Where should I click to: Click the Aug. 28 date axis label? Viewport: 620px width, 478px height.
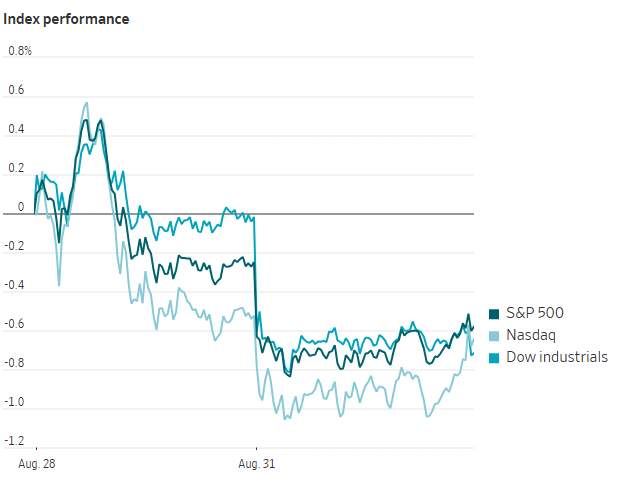click(x=37, y=464)
